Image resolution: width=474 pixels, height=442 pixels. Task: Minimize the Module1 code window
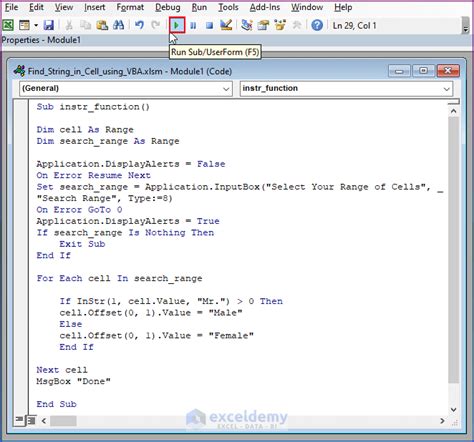pyautogui.click(x=399, y=71)
